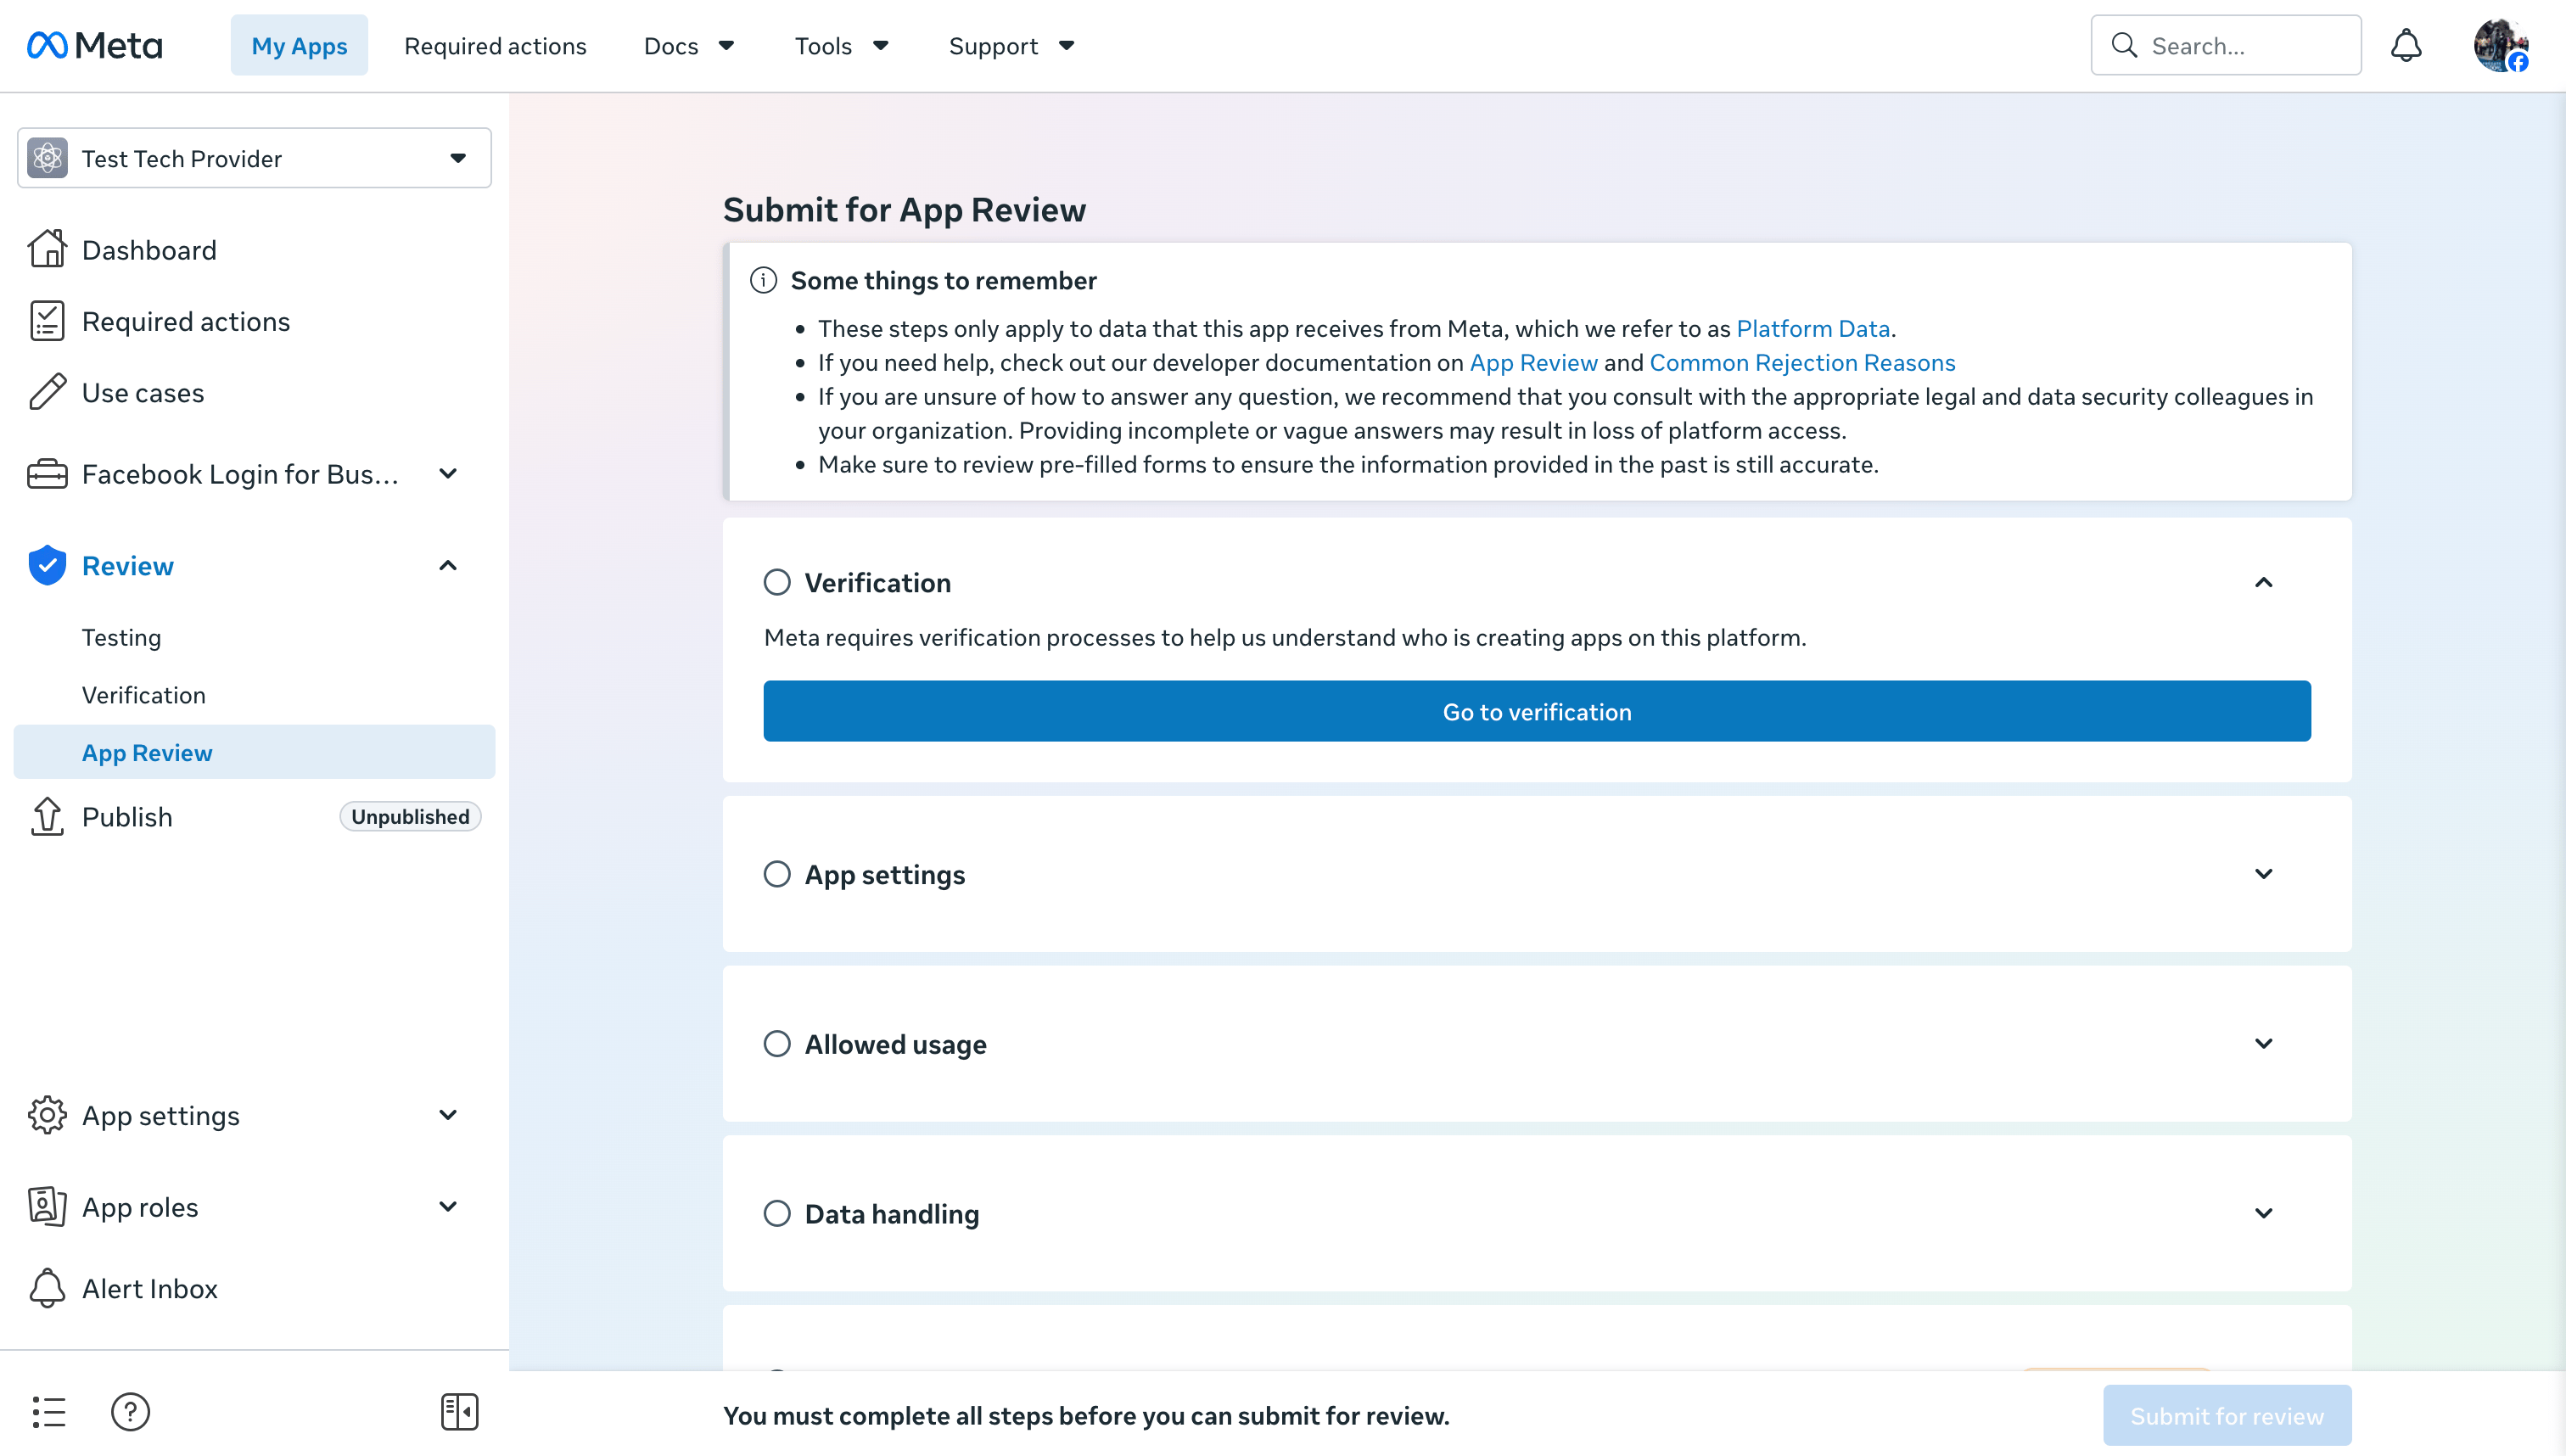Expand Facebook Login for Business sidebar chevron
This screenshot has width=2566, height=1456.
[x=448, y=474]
